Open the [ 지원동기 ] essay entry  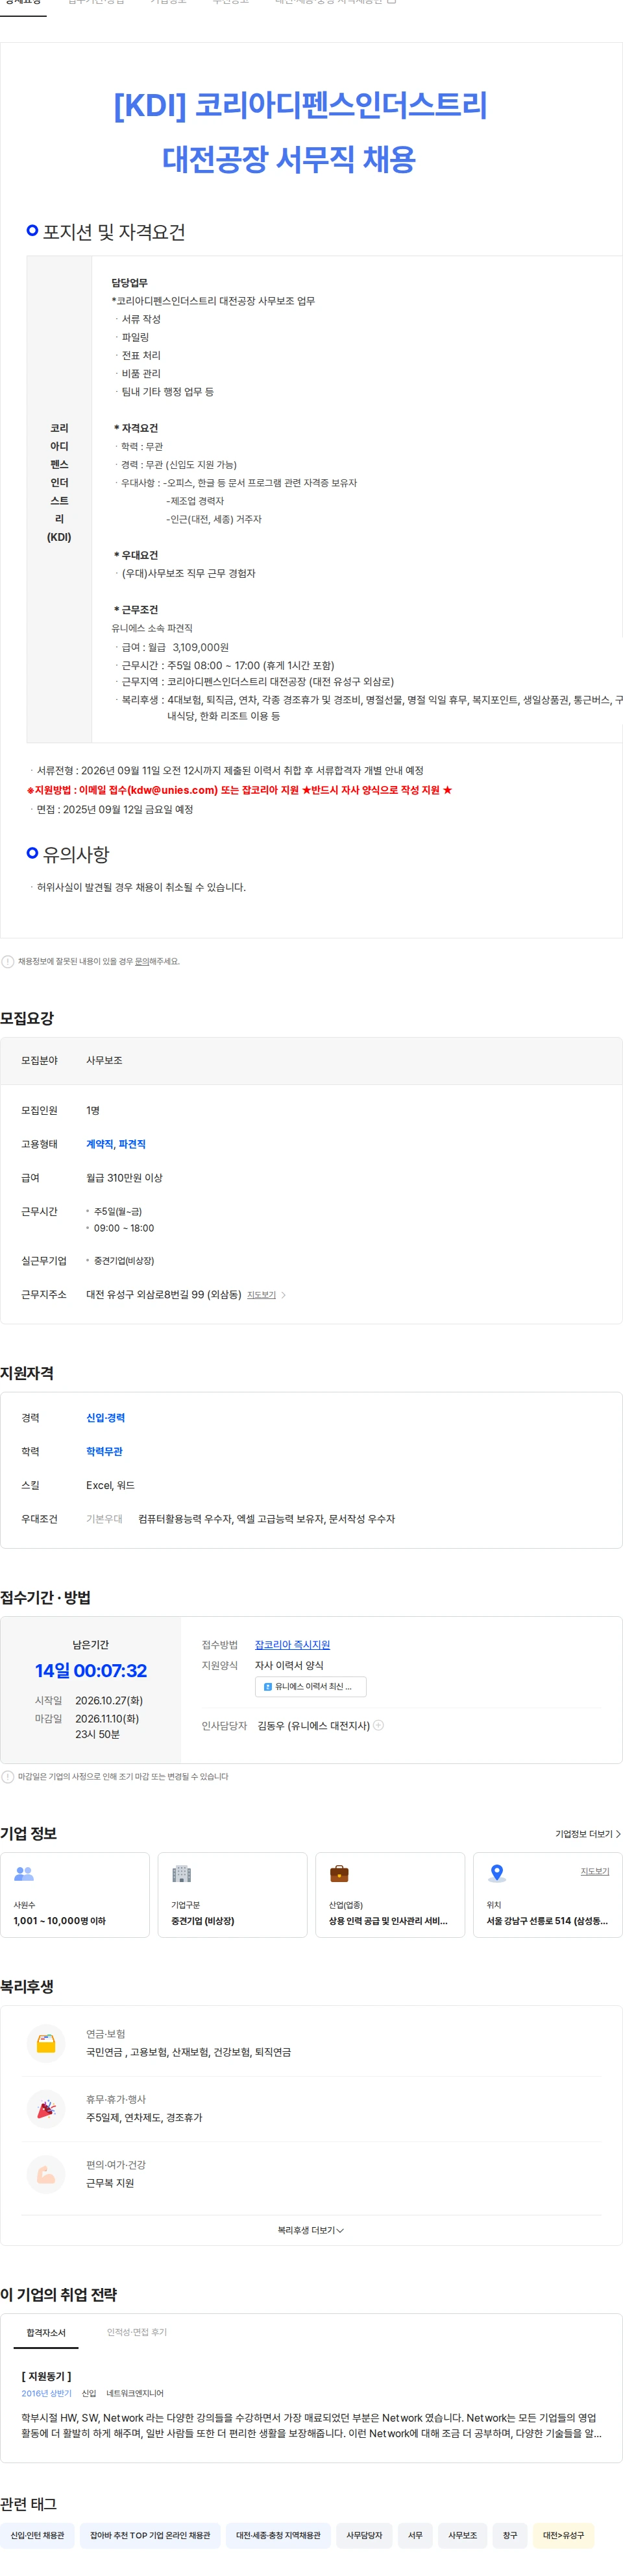point(46,2376)
